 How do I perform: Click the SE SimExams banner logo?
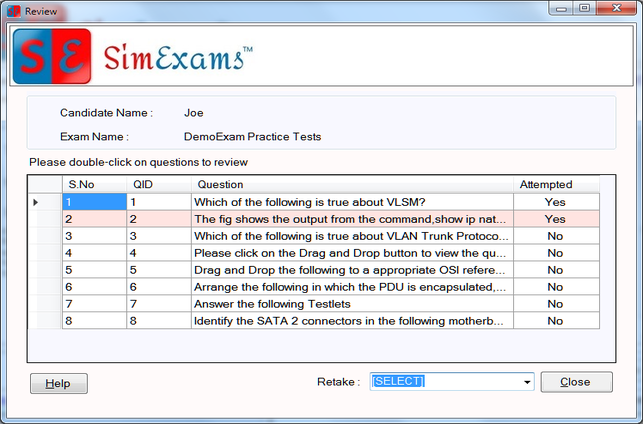[x=52, y=56]
